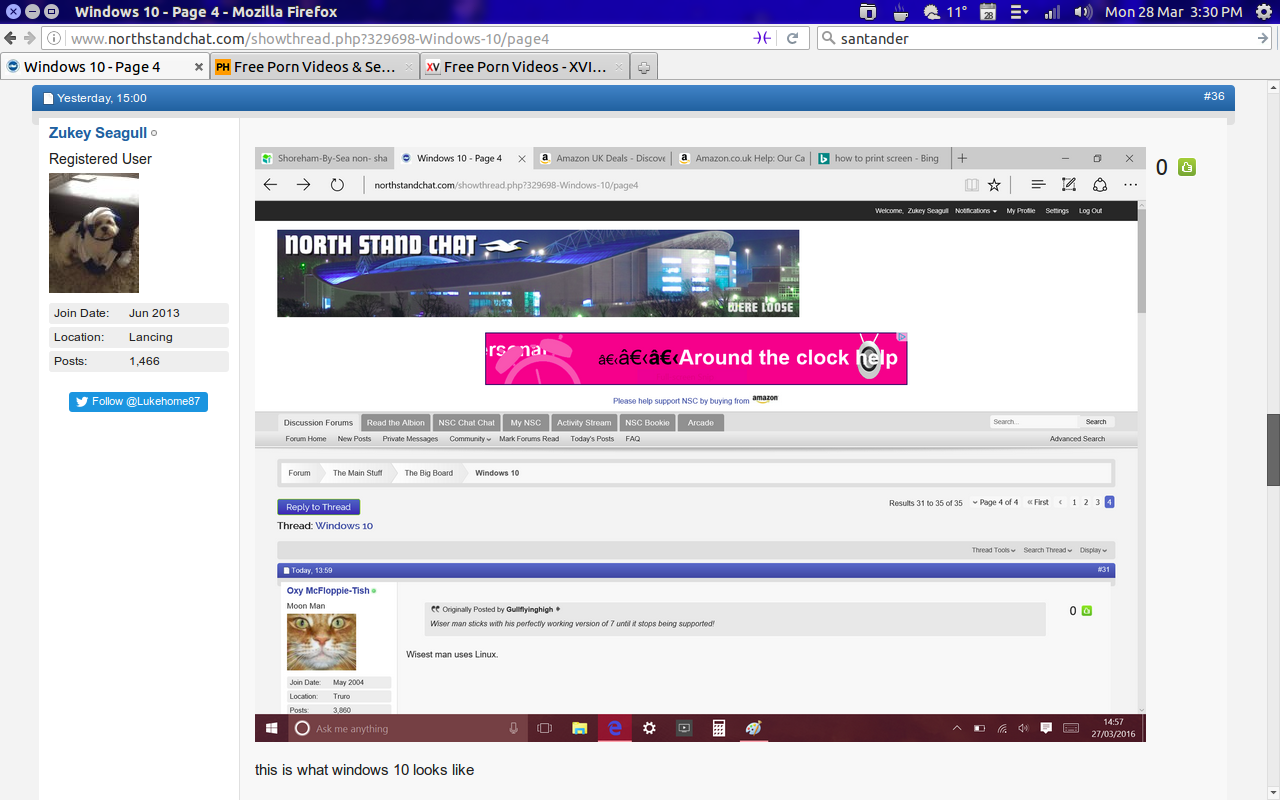Click the Start button in the embedded Windows 10 taskbar
Image resolution: width=1280 pixels, height=800 pixels.
tap(271, 728)
